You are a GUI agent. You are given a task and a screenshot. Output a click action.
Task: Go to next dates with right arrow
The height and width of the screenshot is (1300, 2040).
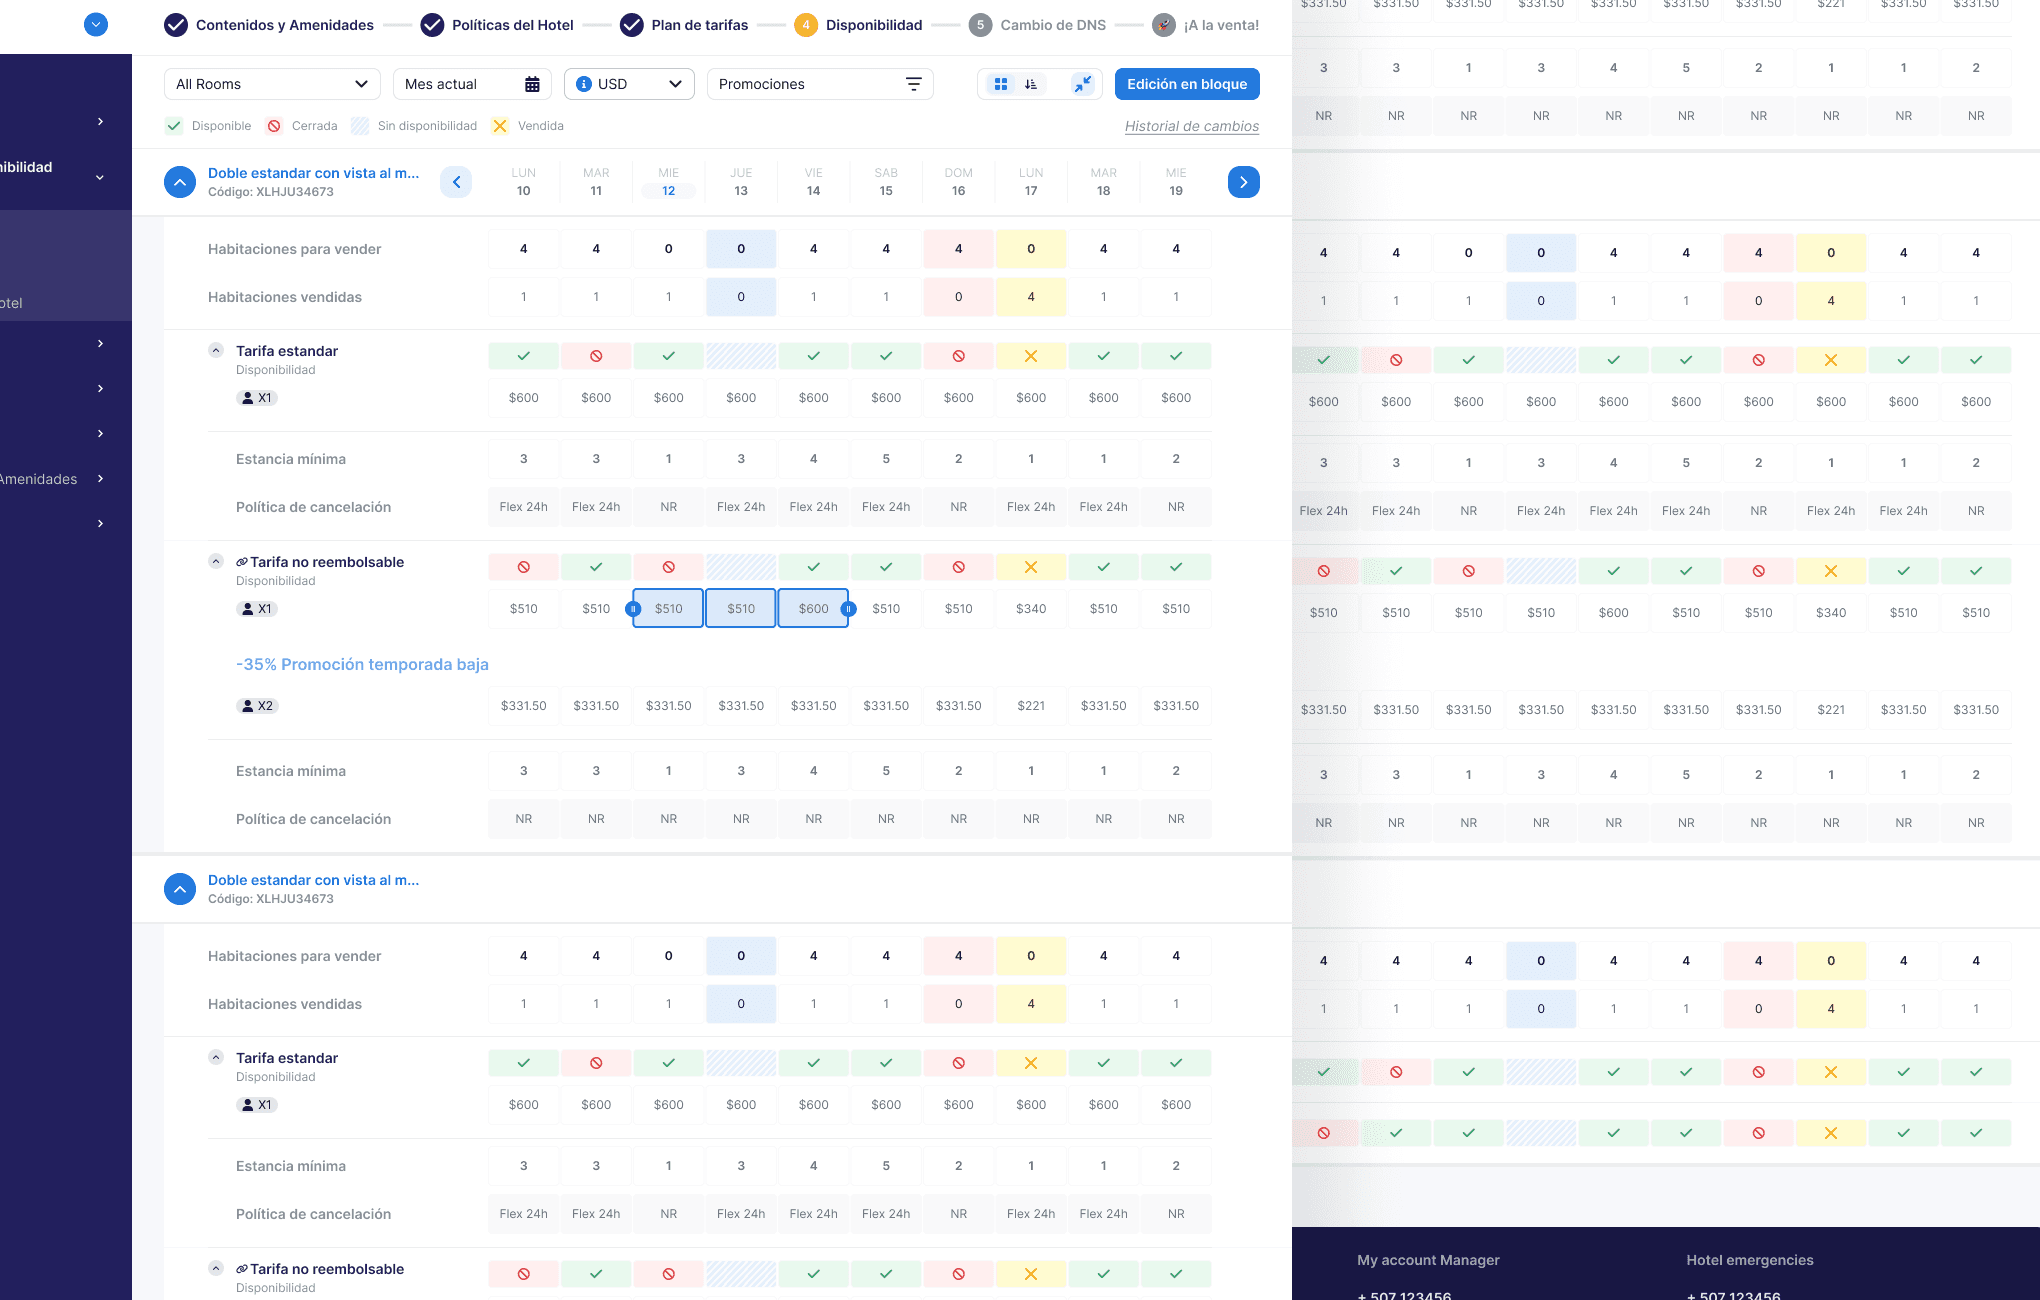[1243, 182]
